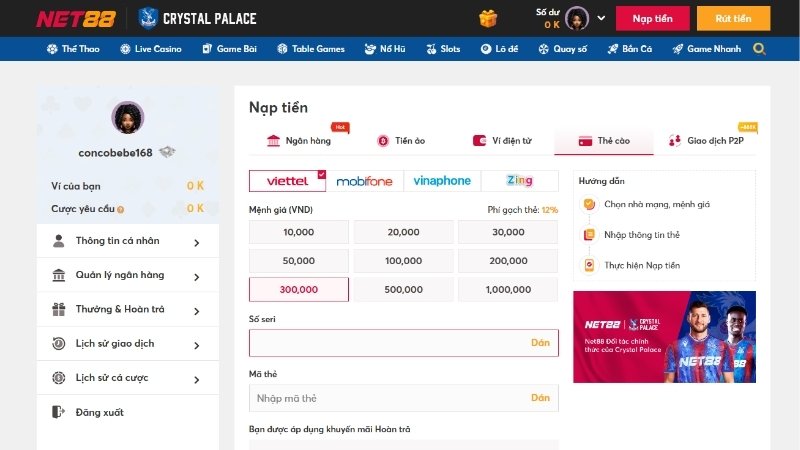
Task: Open Lịch sử giao dịch section
Action: point(128,343)
